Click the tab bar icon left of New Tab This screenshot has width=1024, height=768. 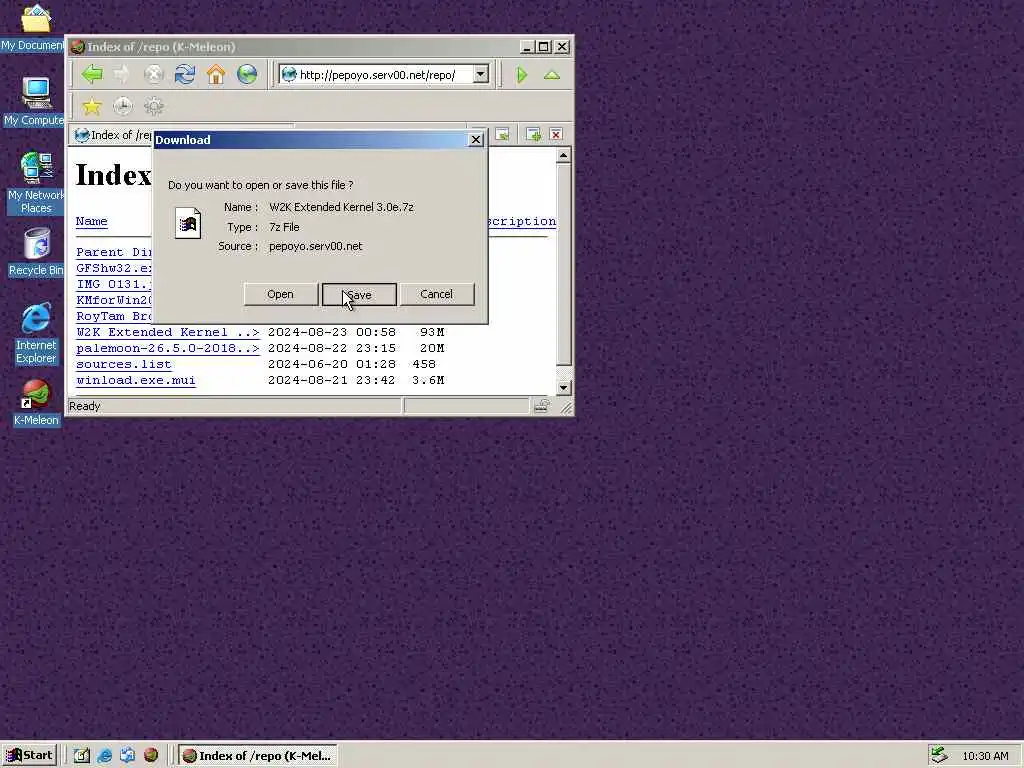click(x=502, y=135)
